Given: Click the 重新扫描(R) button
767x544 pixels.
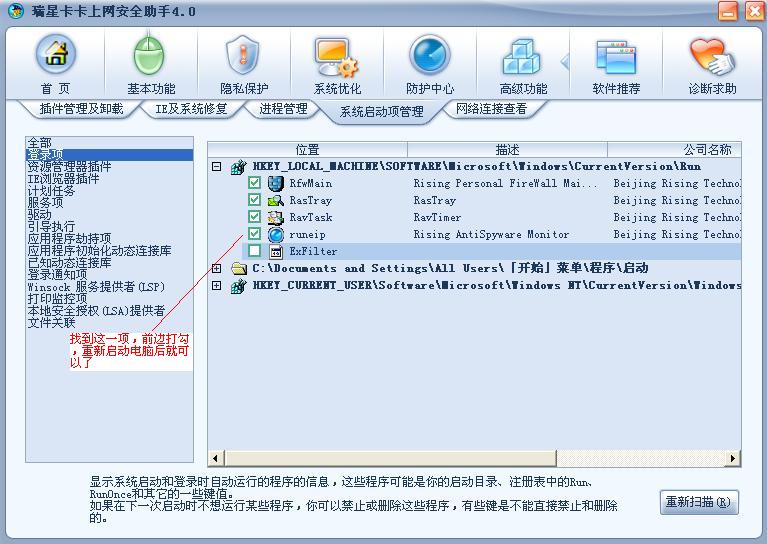Looking at the screenshot, I should click(699, 502).
